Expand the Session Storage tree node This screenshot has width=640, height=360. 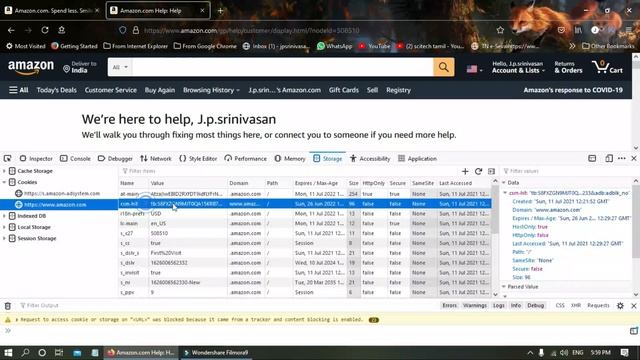point(4,238)
